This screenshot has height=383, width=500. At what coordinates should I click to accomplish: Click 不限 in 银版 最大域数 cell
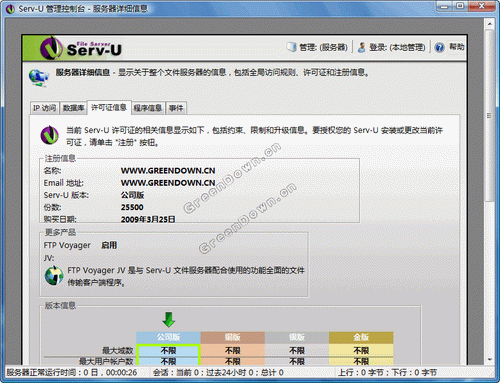[297, 351]
